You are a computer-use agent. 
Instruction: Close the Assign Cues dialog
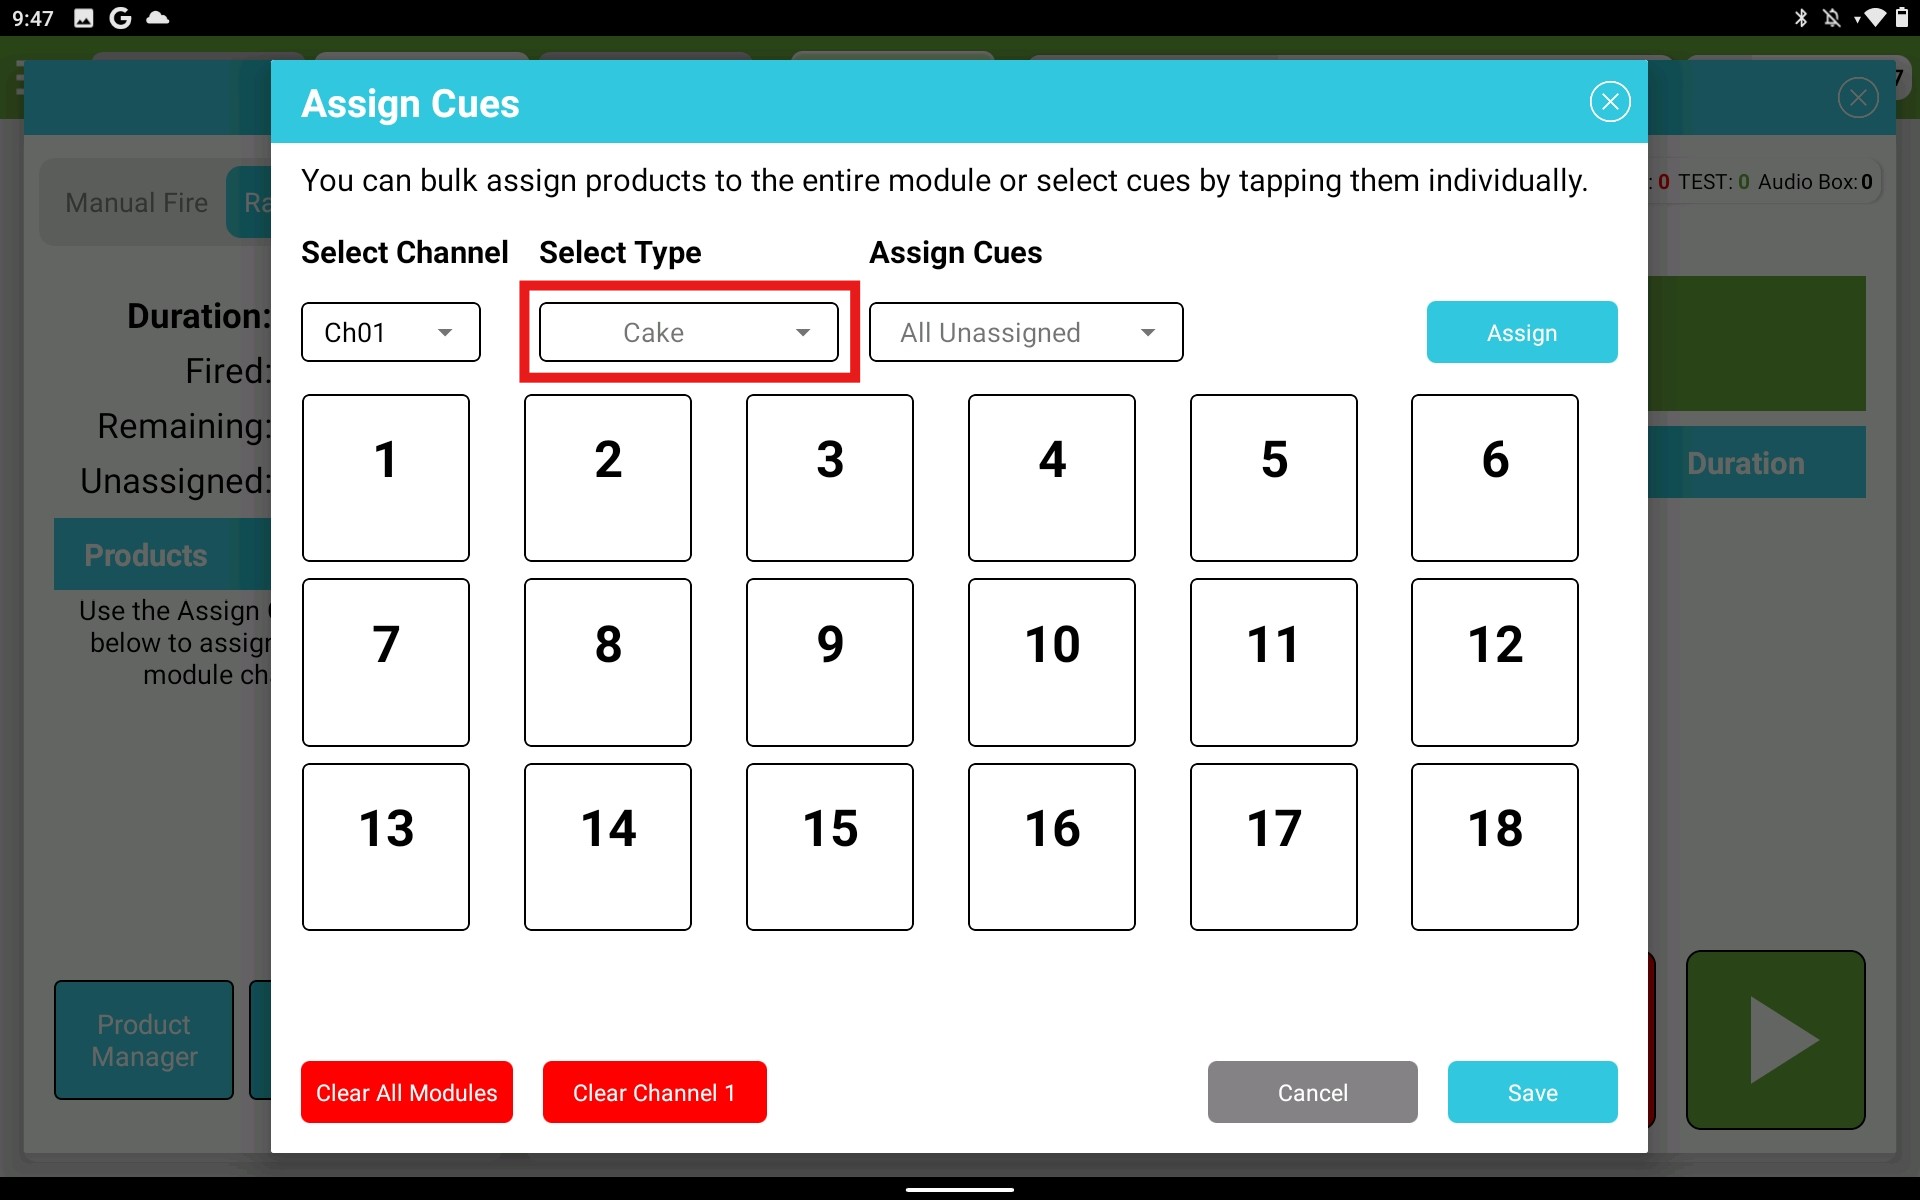coord(1609,101)
